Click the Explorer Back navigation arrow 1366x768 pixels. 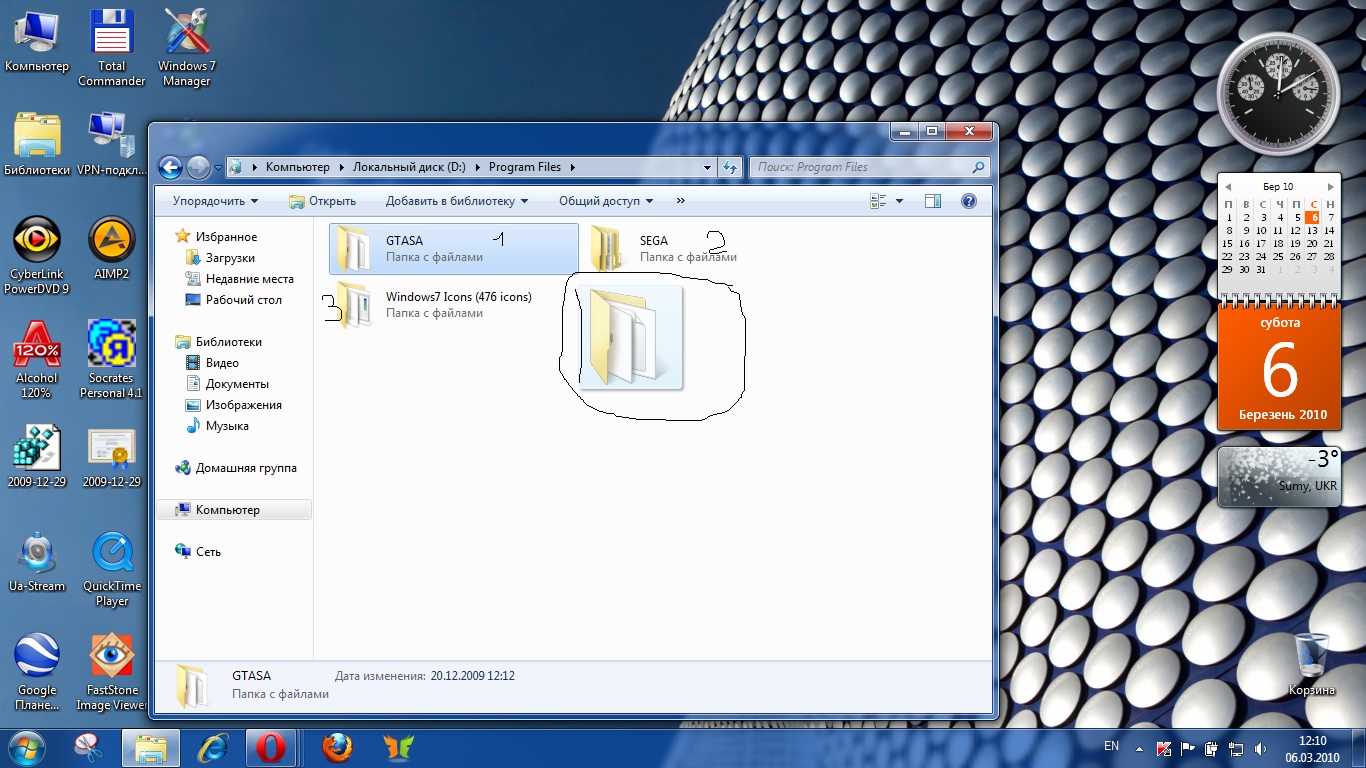pyautogui.click(x=170, y=168)
